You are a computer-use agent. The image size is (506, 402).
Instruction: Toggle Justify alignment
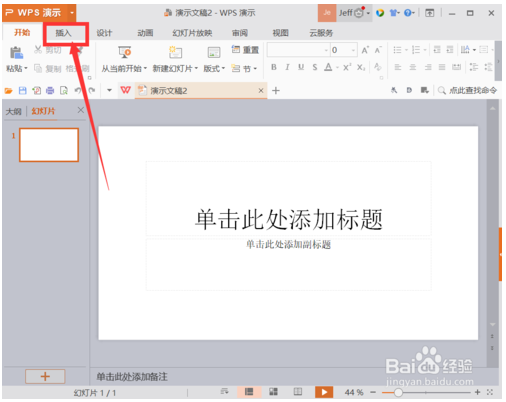point(442,67)
